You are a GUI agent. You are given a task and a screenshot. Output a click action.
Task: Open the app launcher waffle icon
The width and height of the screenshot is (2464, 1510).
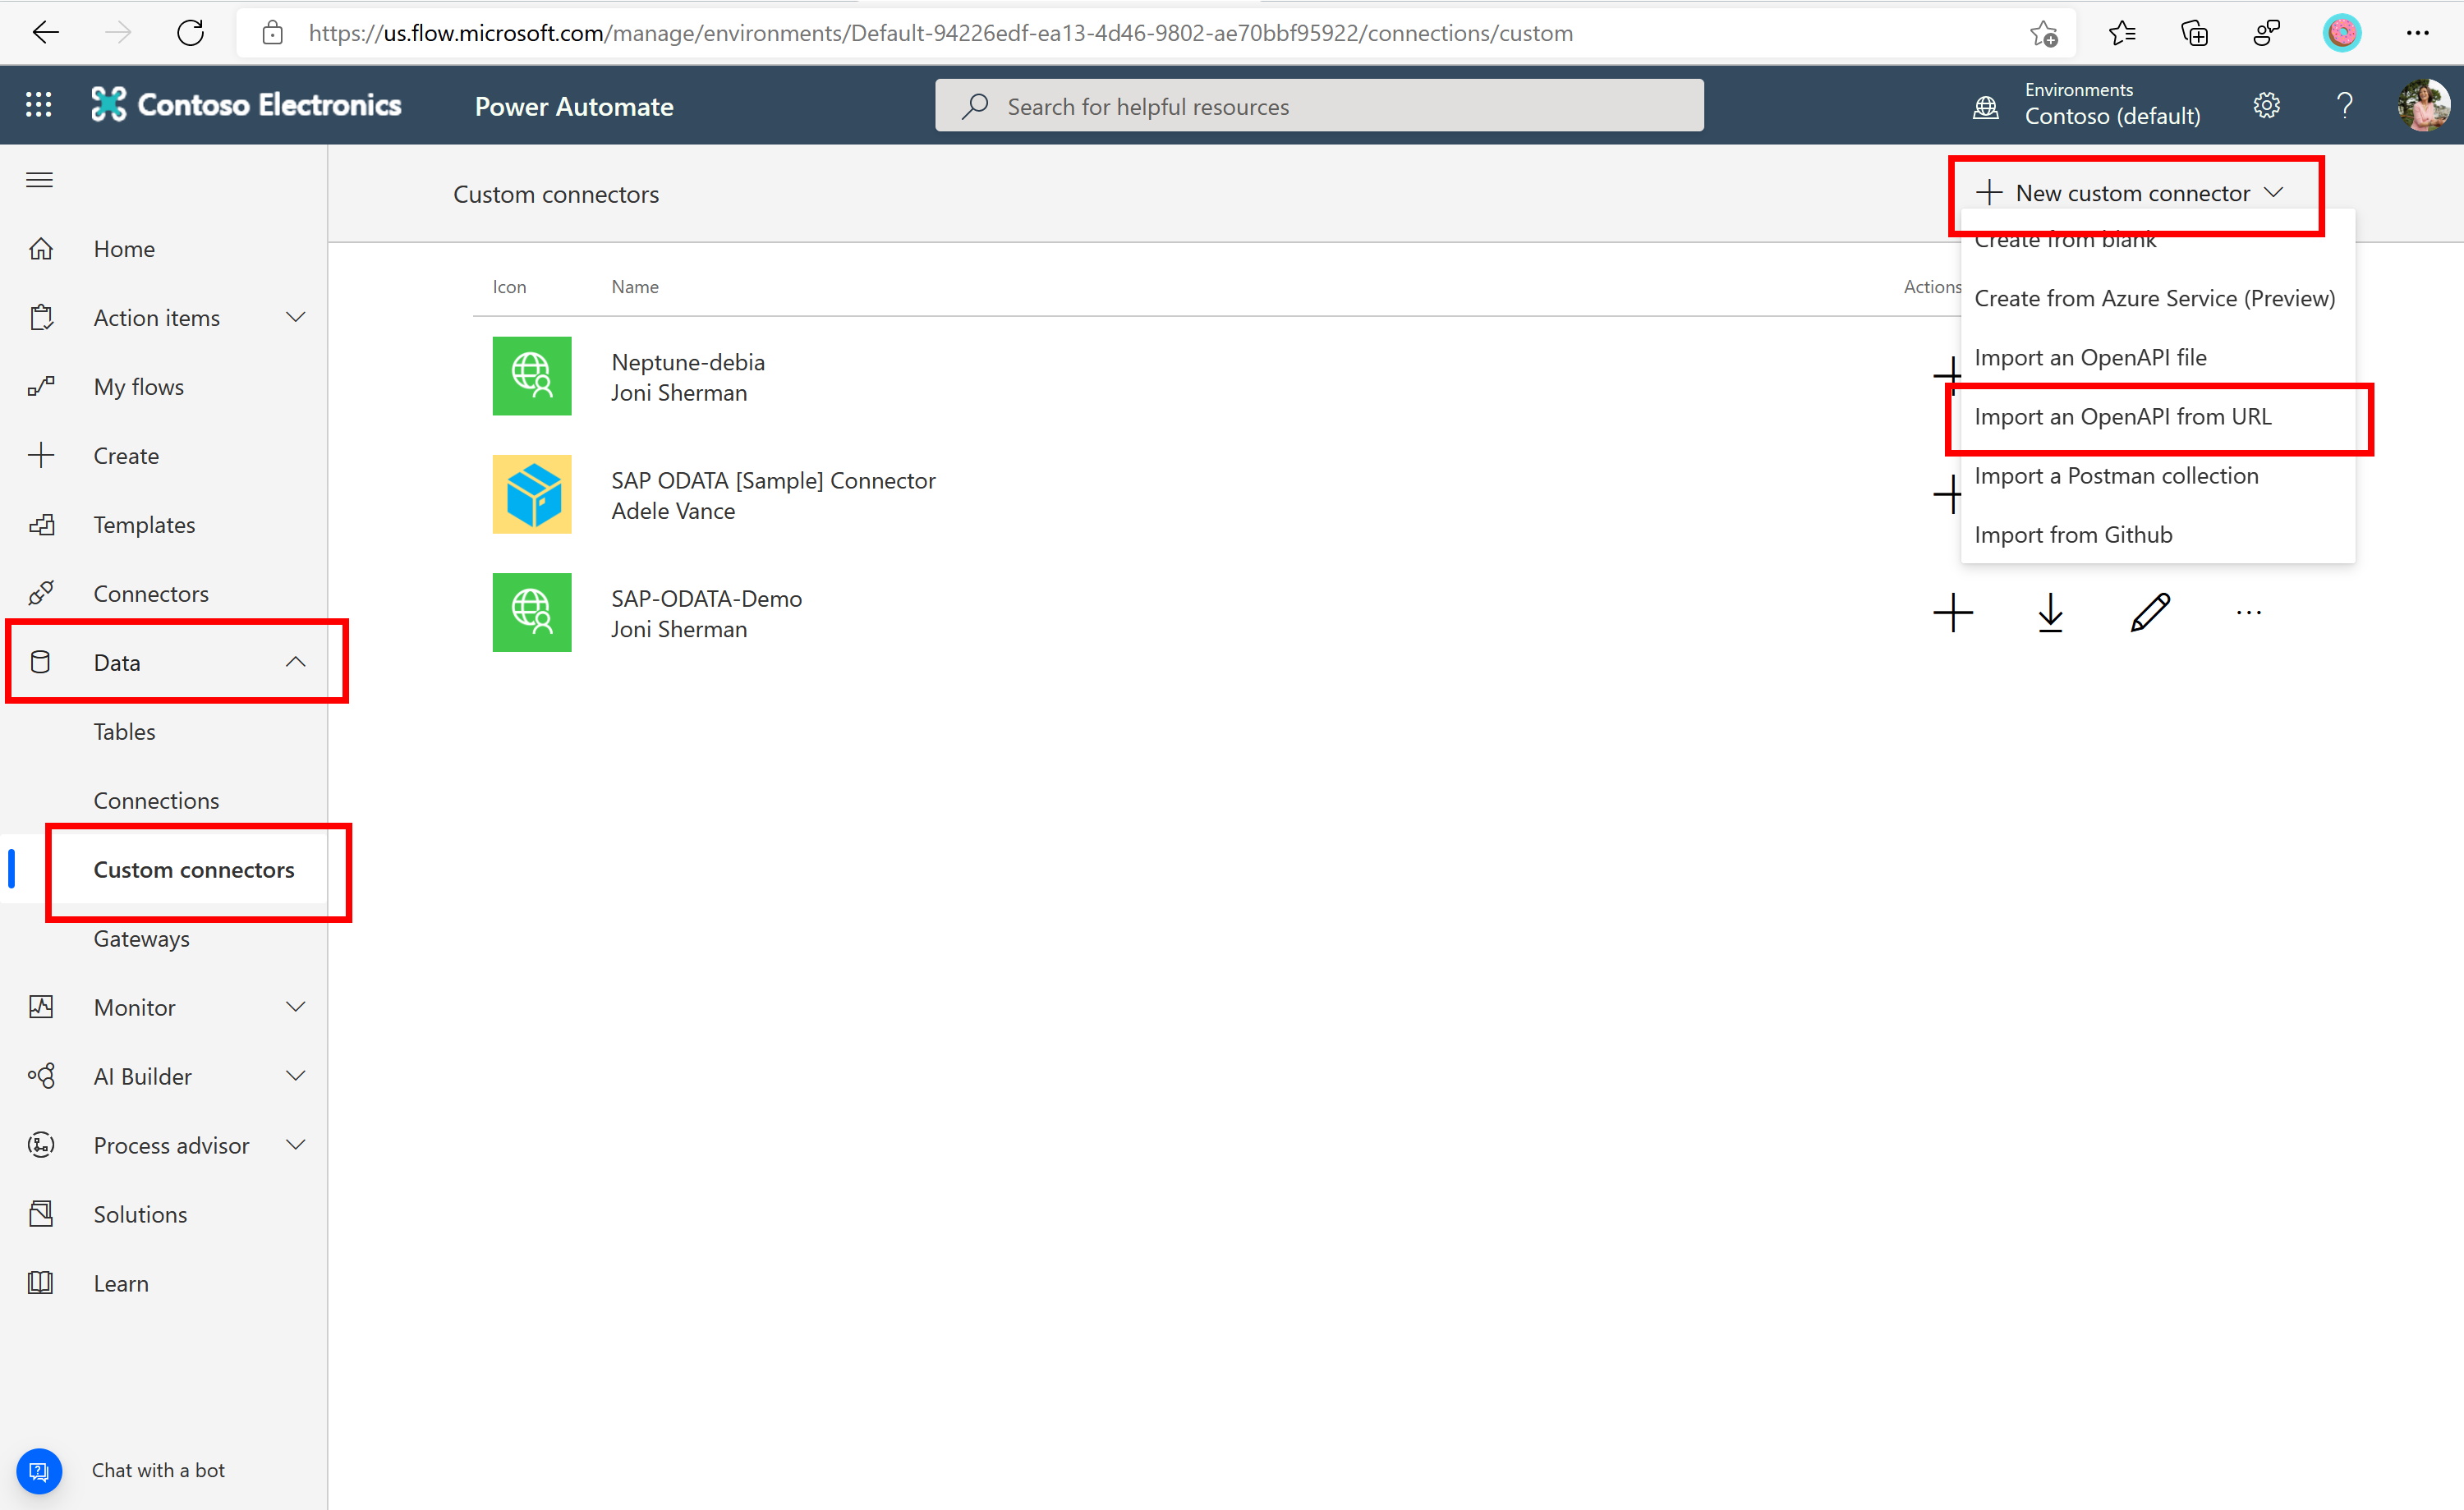[38, 105]
